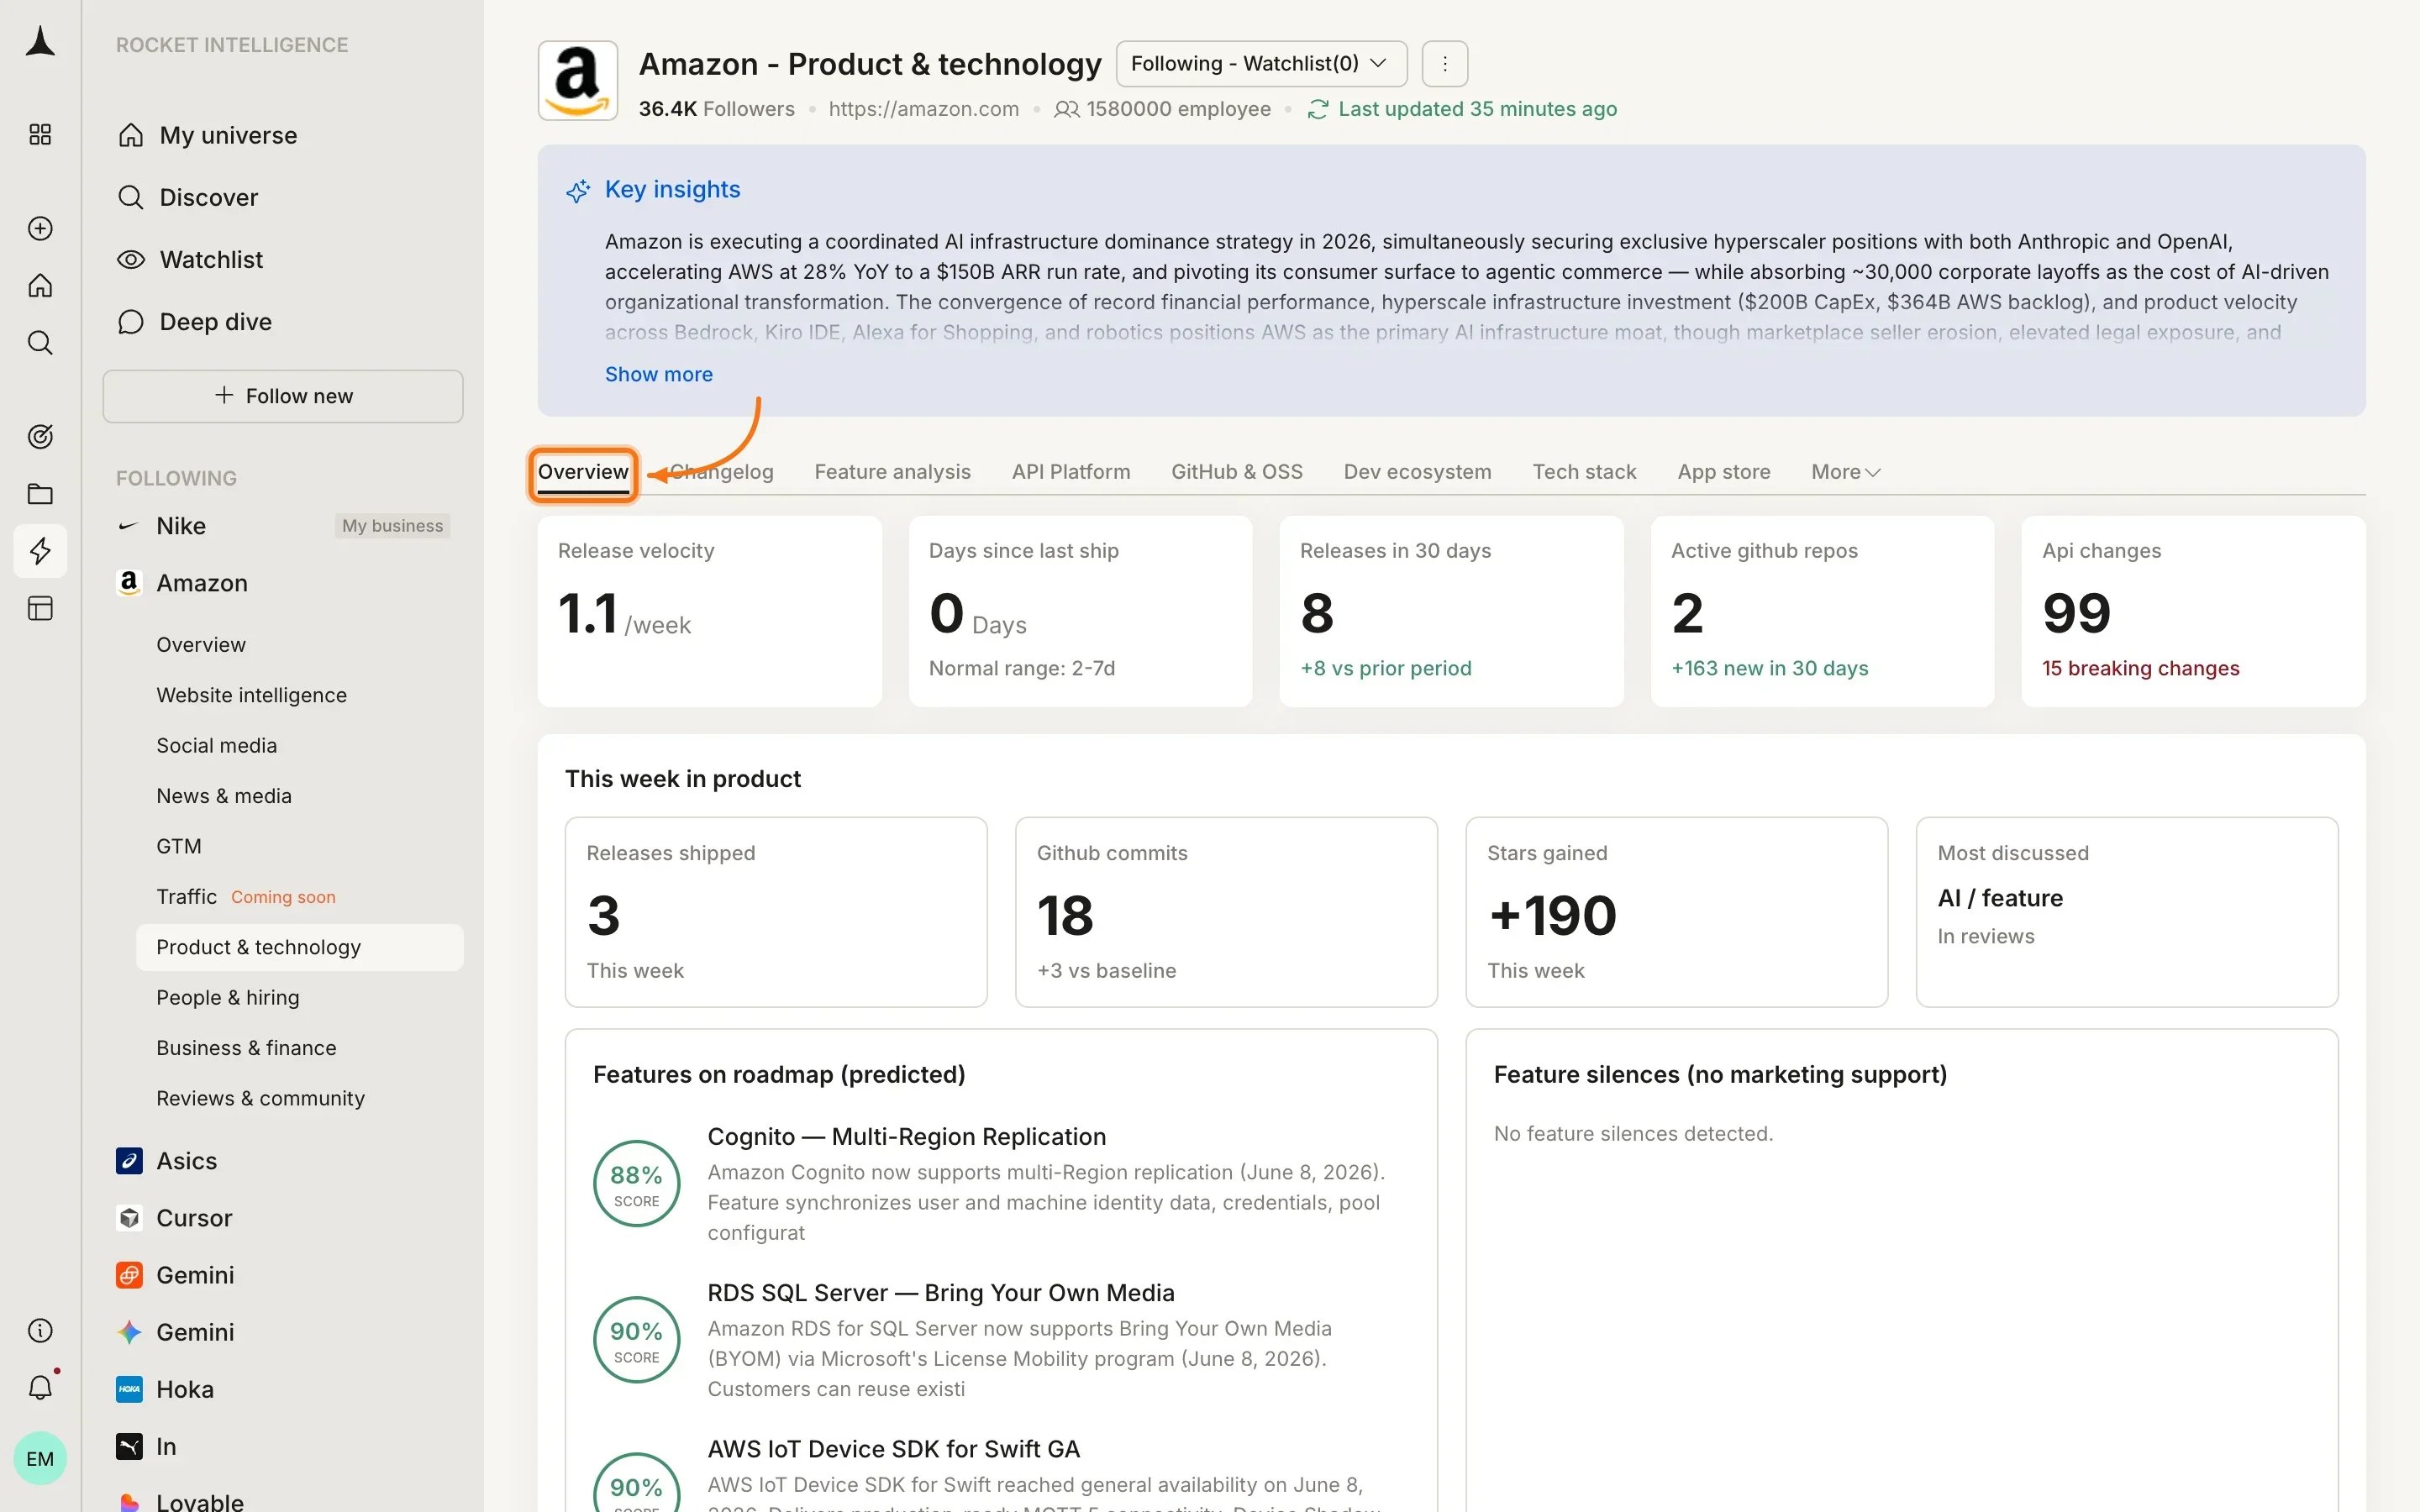Viewport: 2420px width, 1512px height.
Task: Click the Amazon icon in Following list
Action: point(129,583)
